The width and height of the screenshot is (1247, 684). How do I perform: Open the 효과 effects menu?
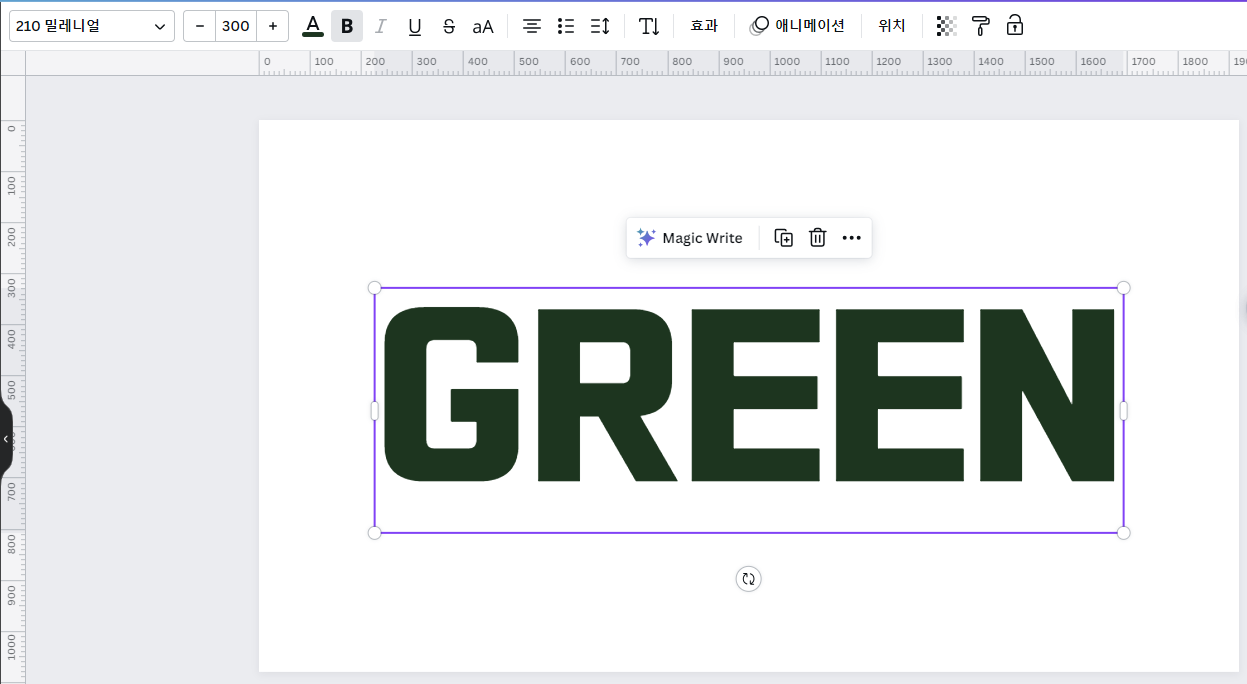click(x=703, y=26)
